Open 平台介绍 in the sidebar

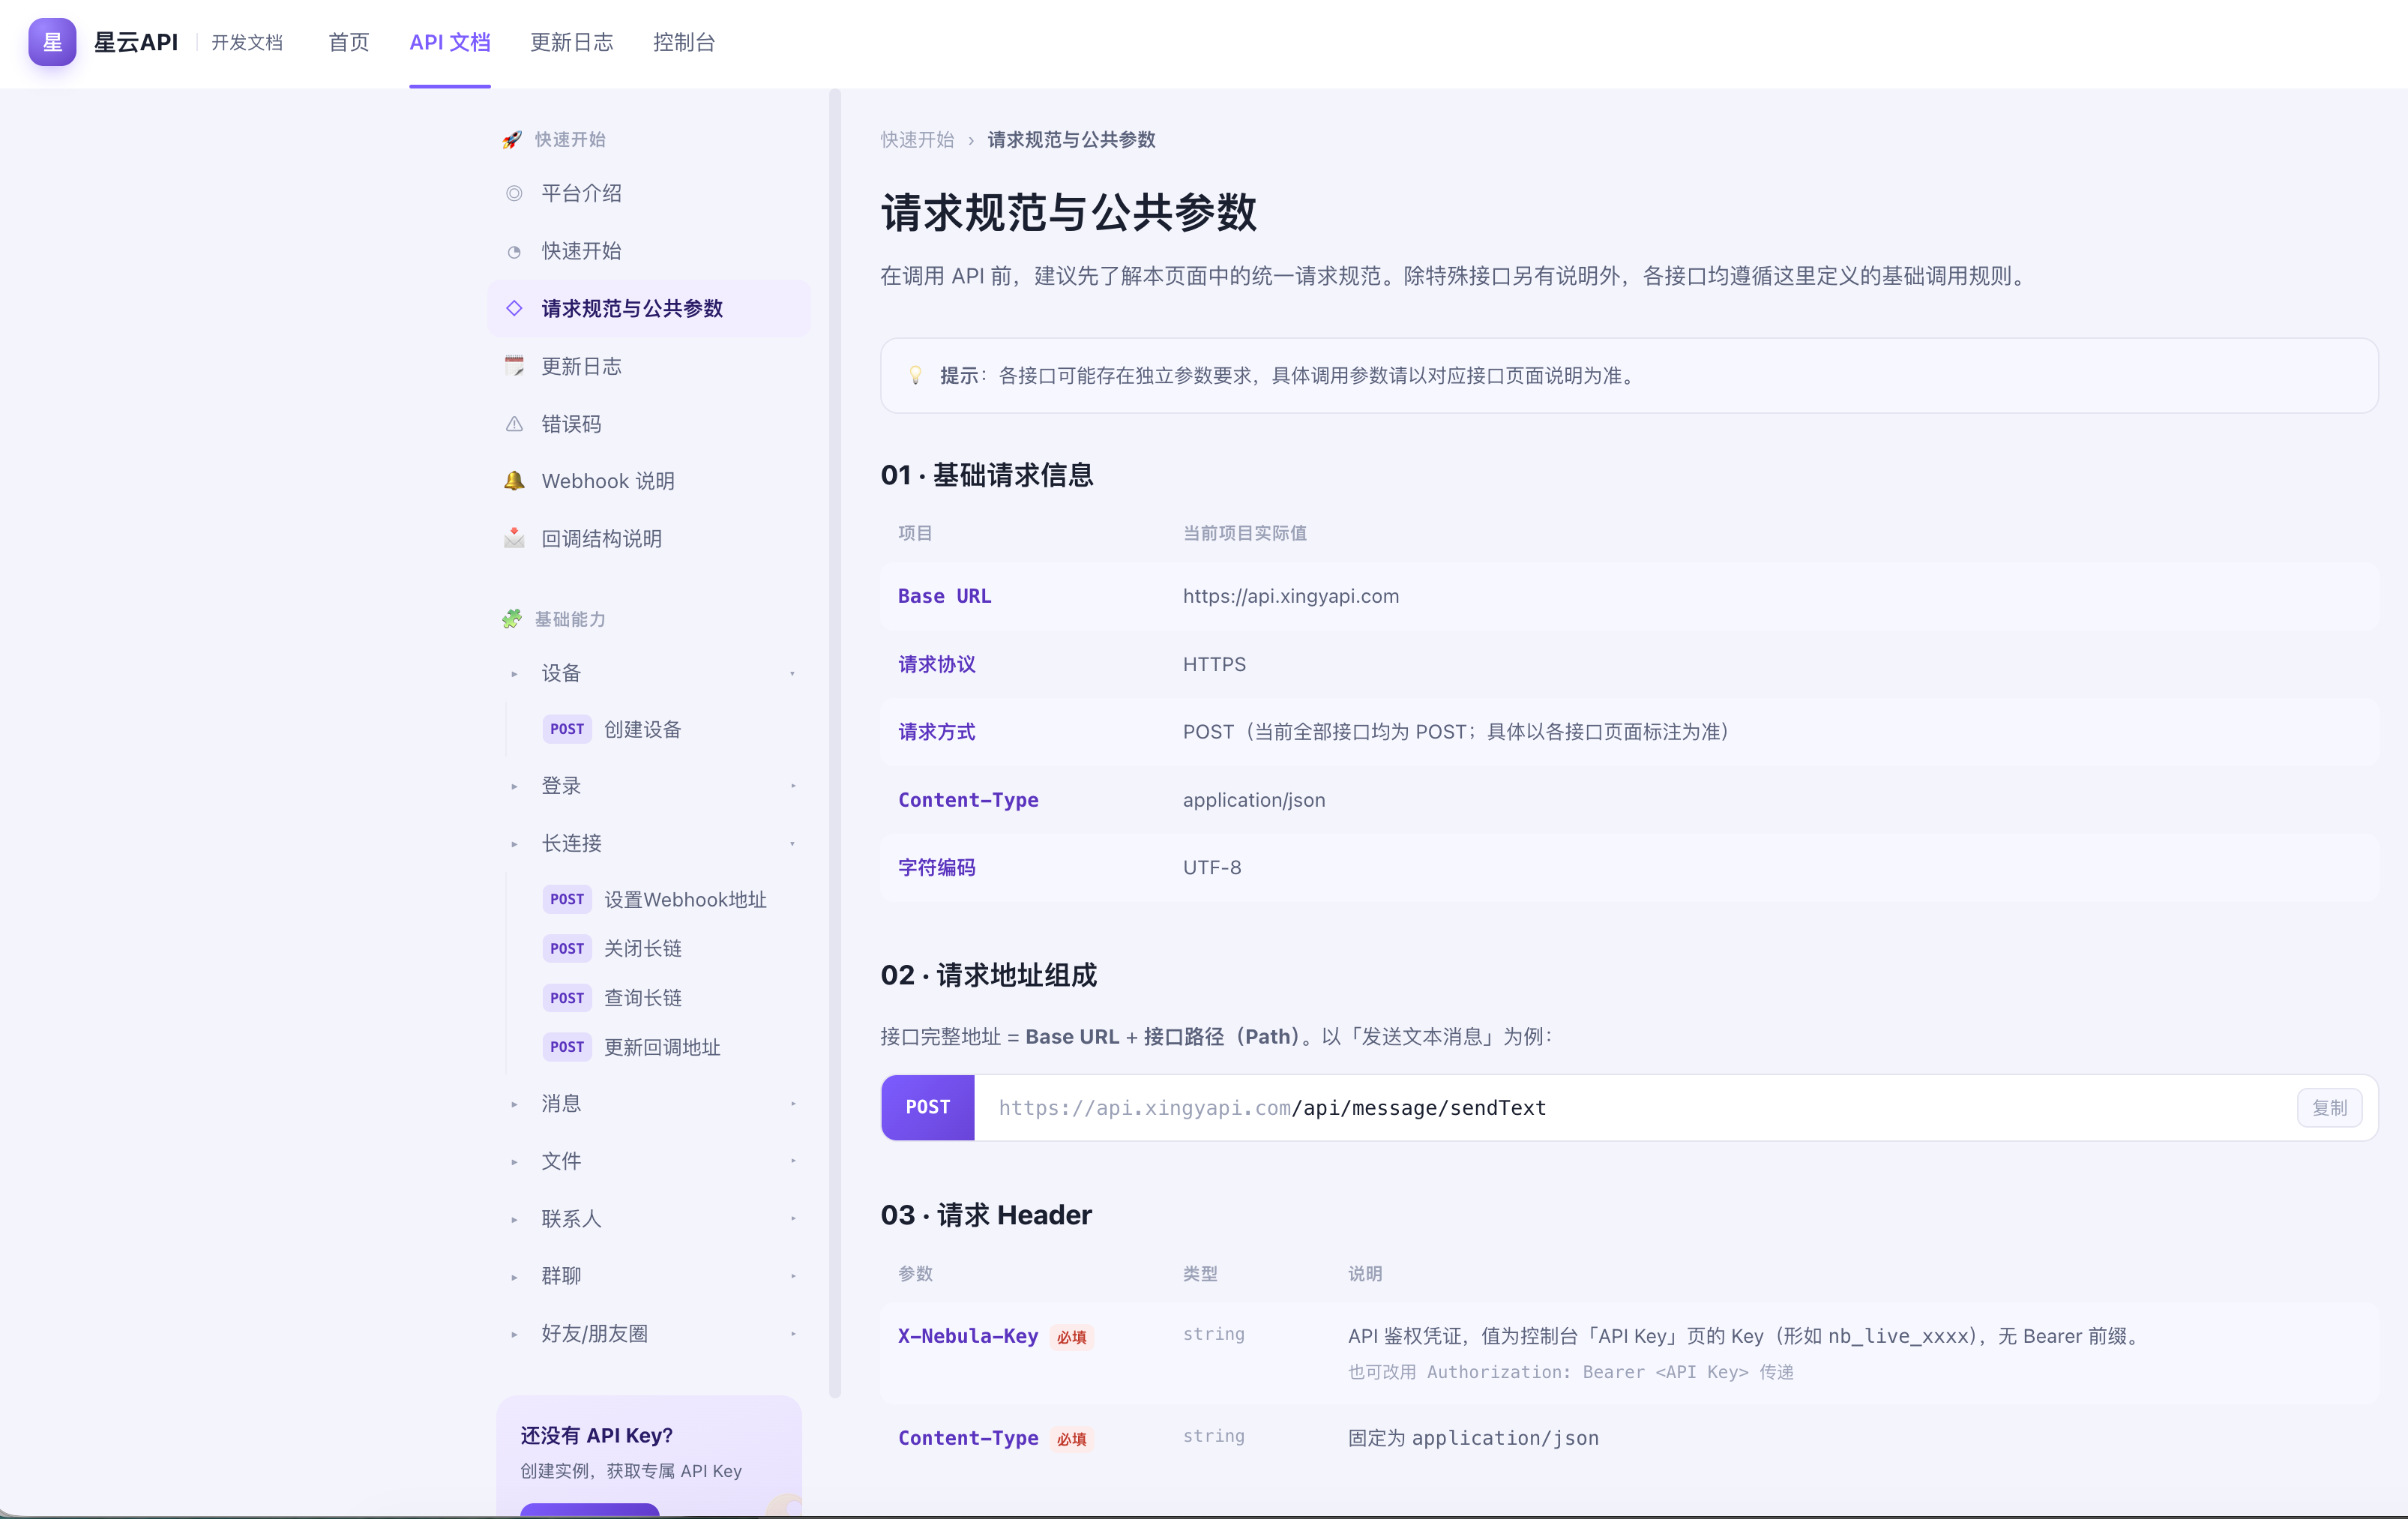coord(648,193)
